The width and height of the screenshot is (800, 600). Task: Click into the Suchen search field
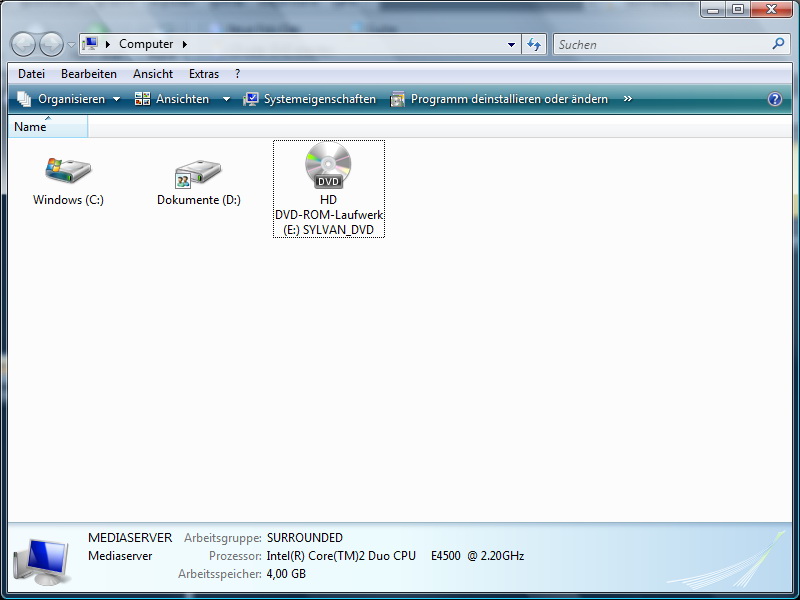pyautogui.click(x=663, y=44)
